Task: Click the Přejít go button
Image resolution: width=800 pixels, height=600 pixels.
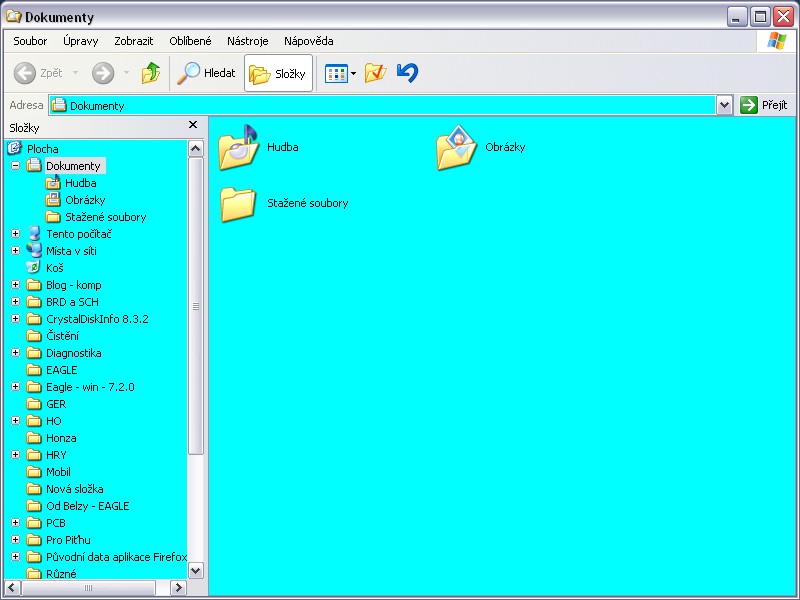Action: point(764,105)
